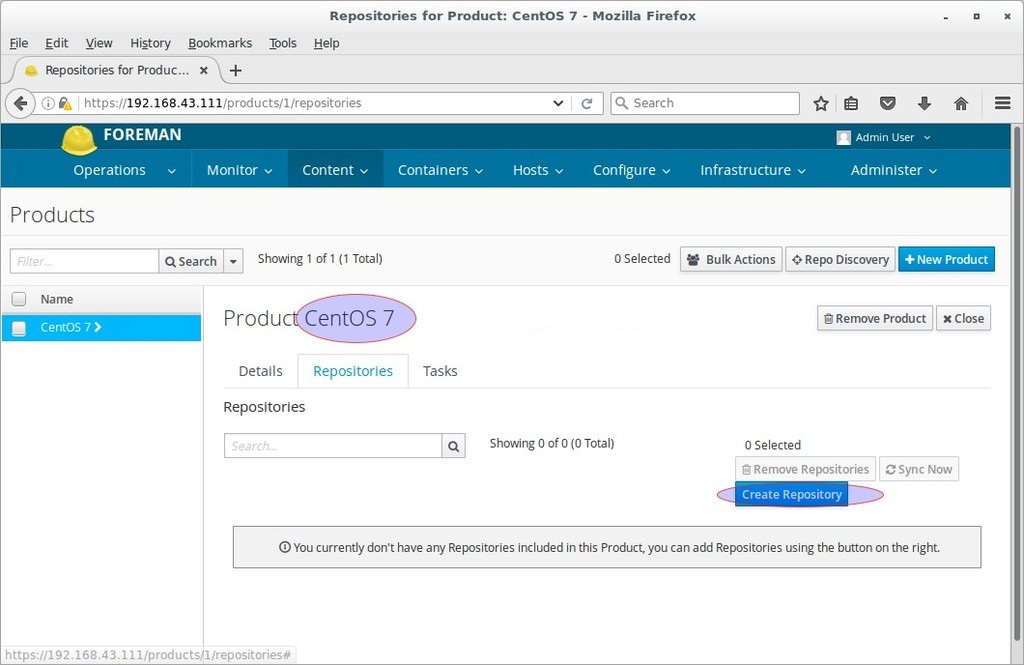Open Repo Discovery

840,259
